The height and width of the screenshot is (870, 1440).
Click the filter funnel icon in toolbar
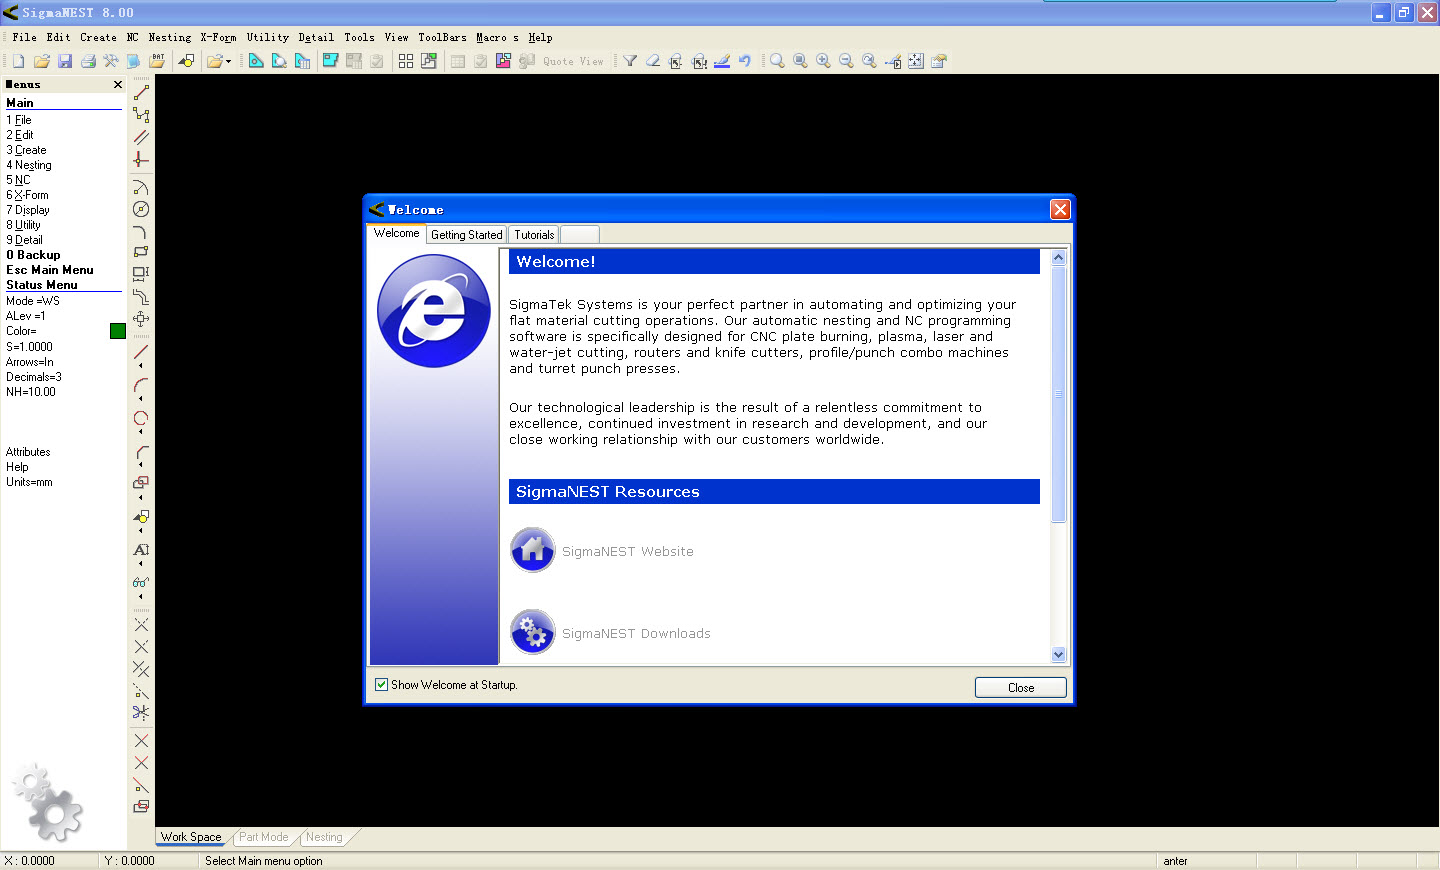[x=630, y=61]
